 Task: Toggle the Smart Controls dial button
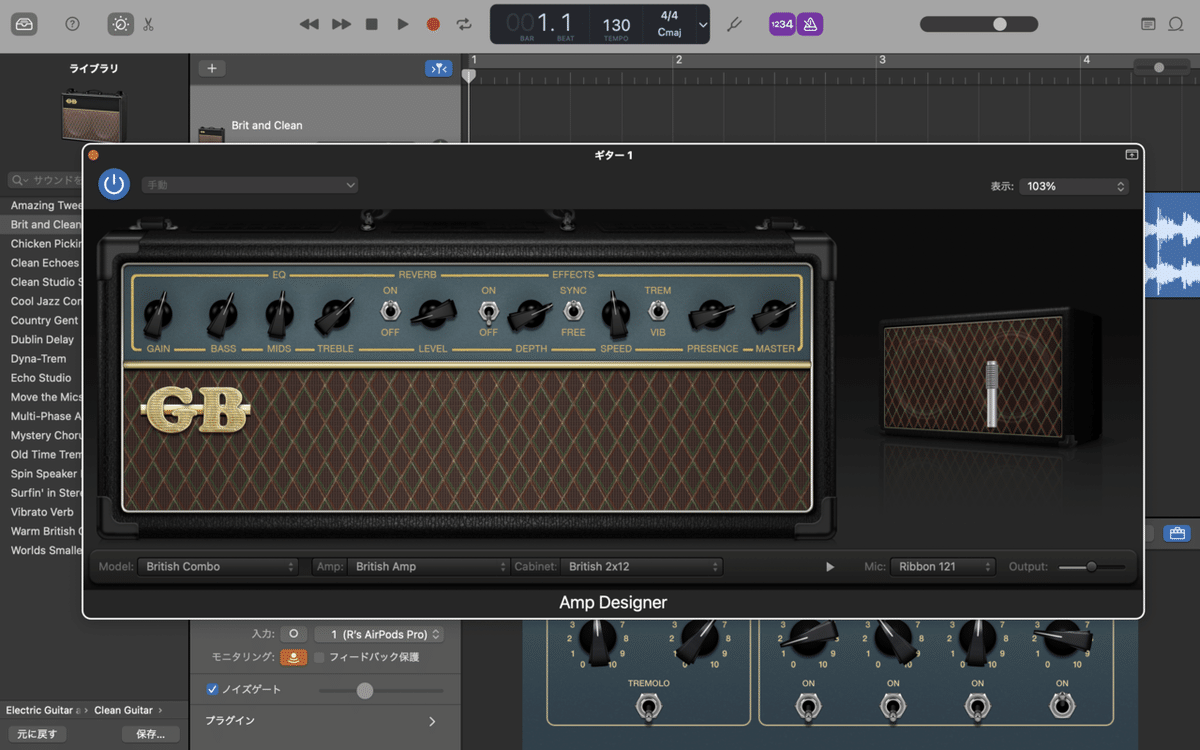coord(120,23)
